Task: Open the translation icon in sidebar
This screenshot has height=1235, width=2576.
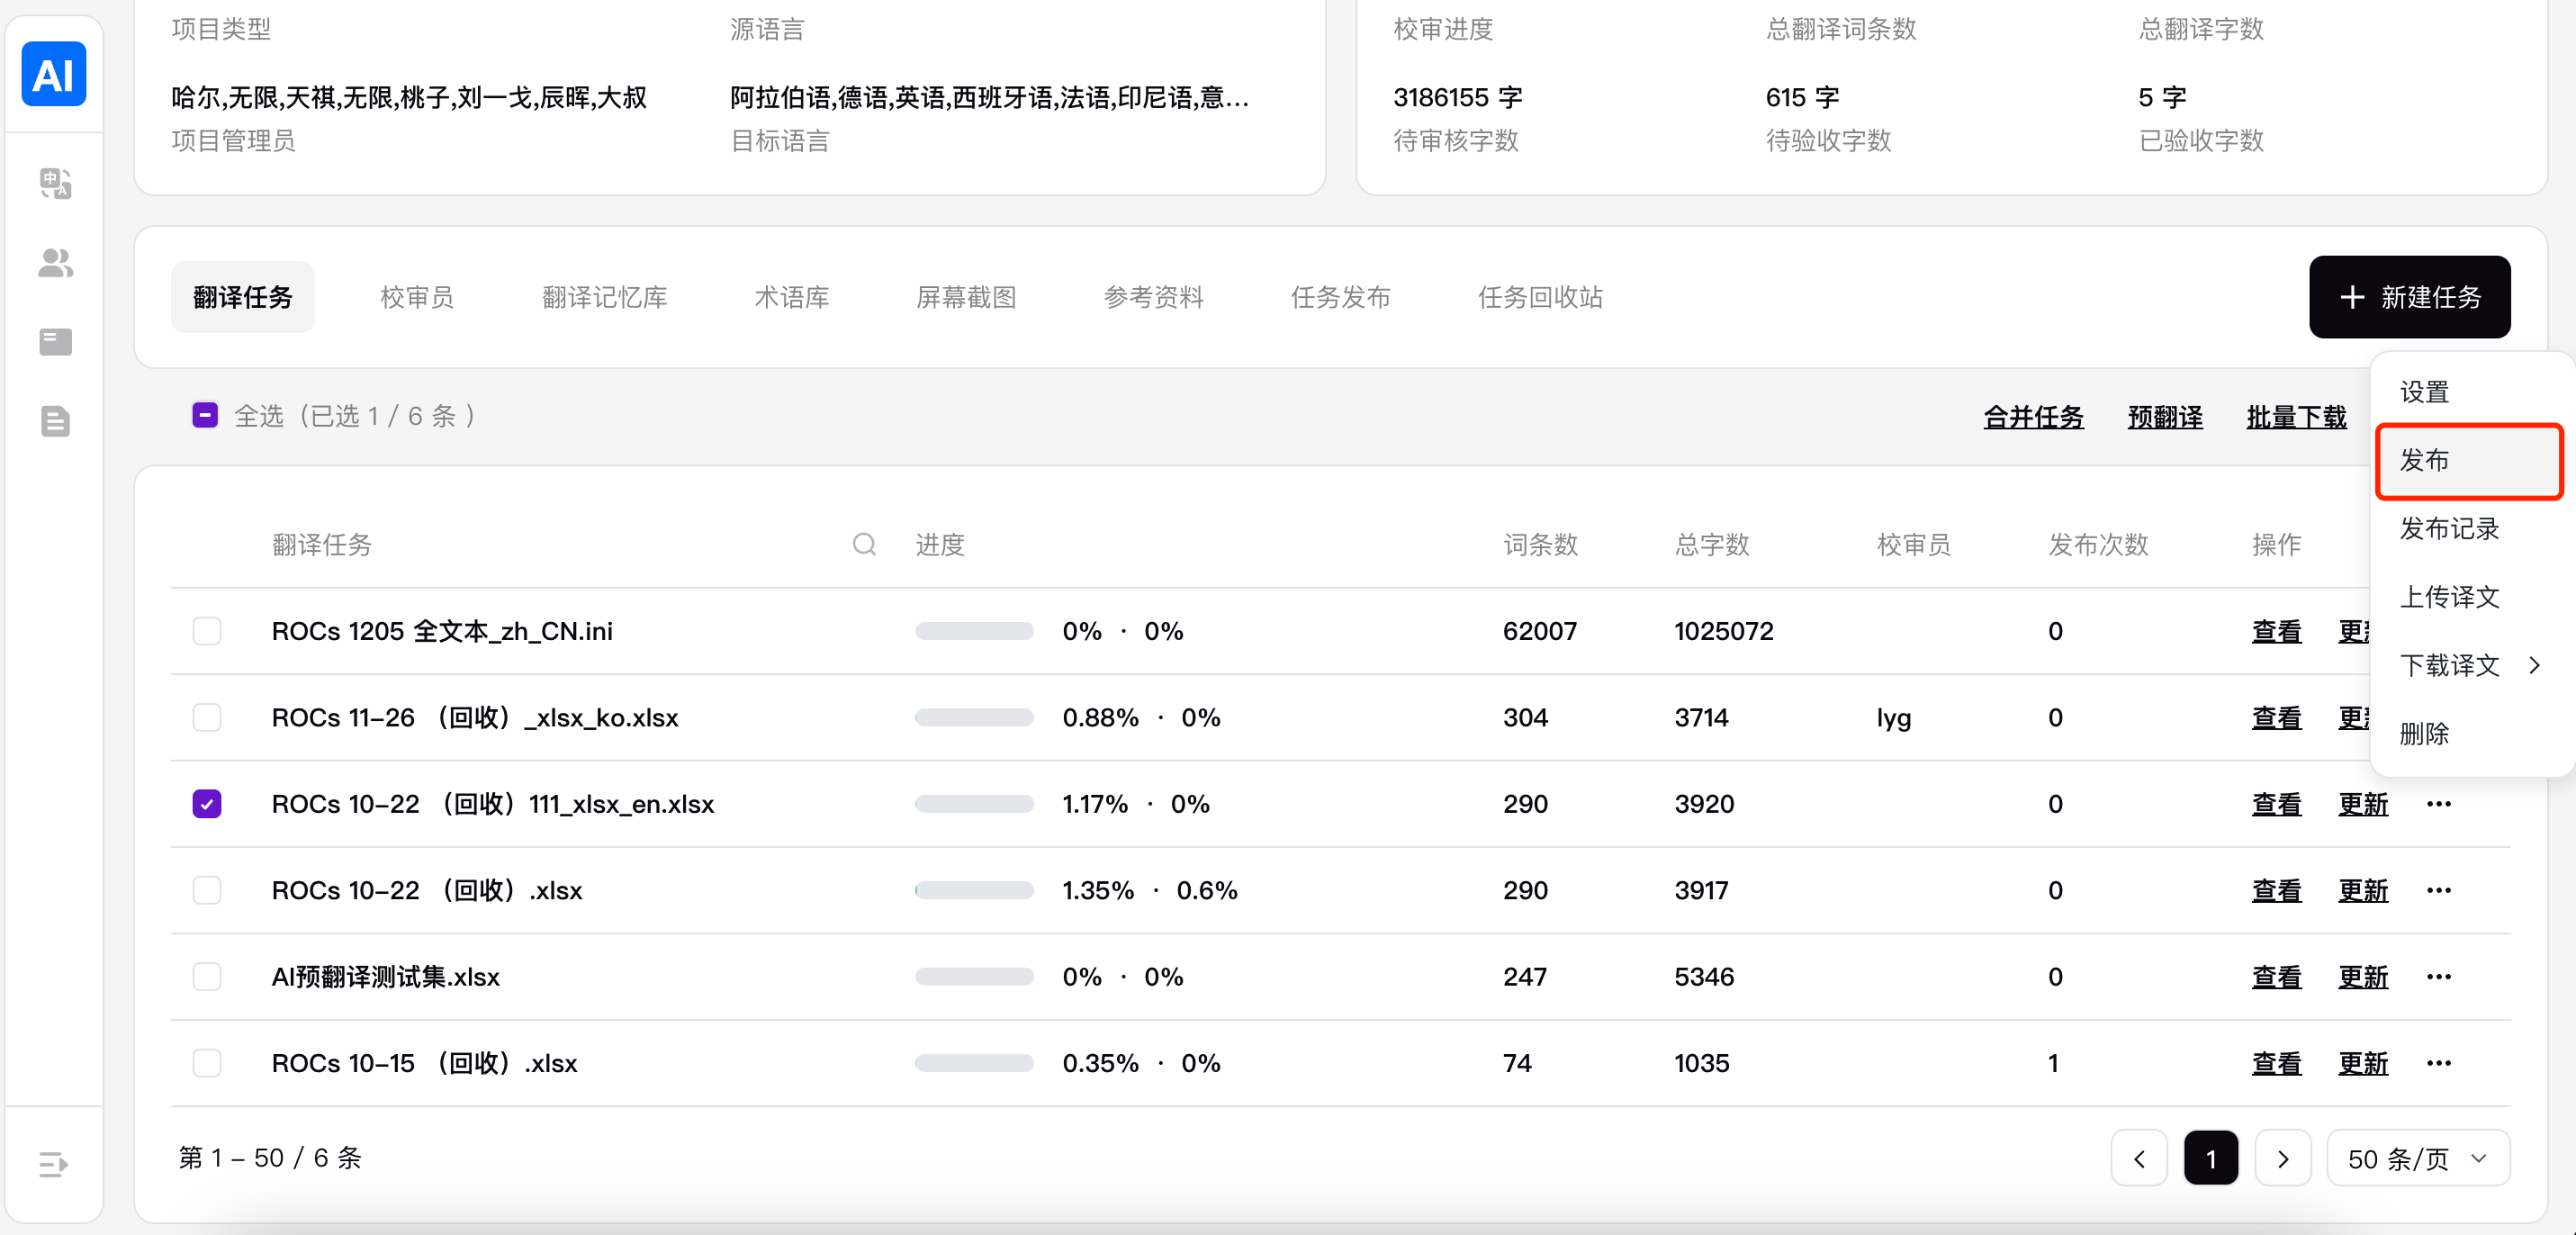Action: click(55, 184)
